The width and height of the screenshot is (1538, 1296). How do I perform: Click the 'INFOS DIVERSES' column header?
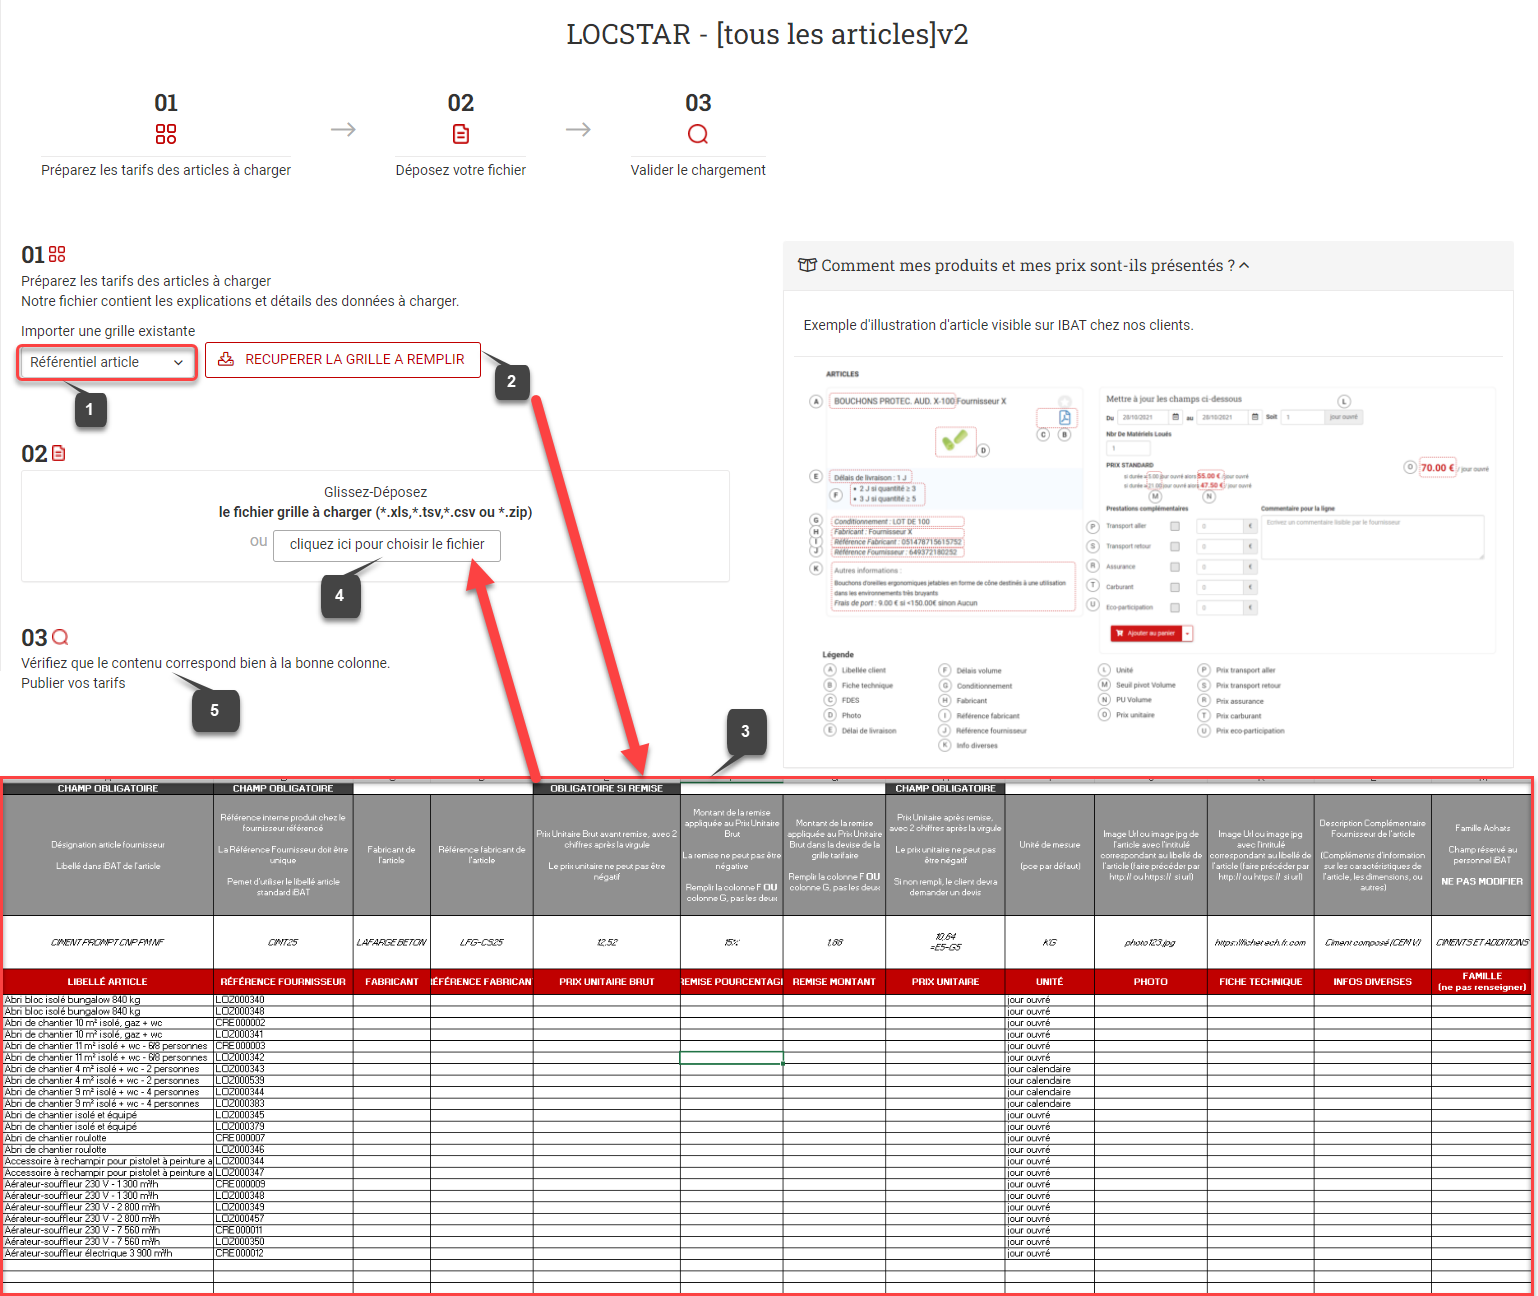(1373, 982)
